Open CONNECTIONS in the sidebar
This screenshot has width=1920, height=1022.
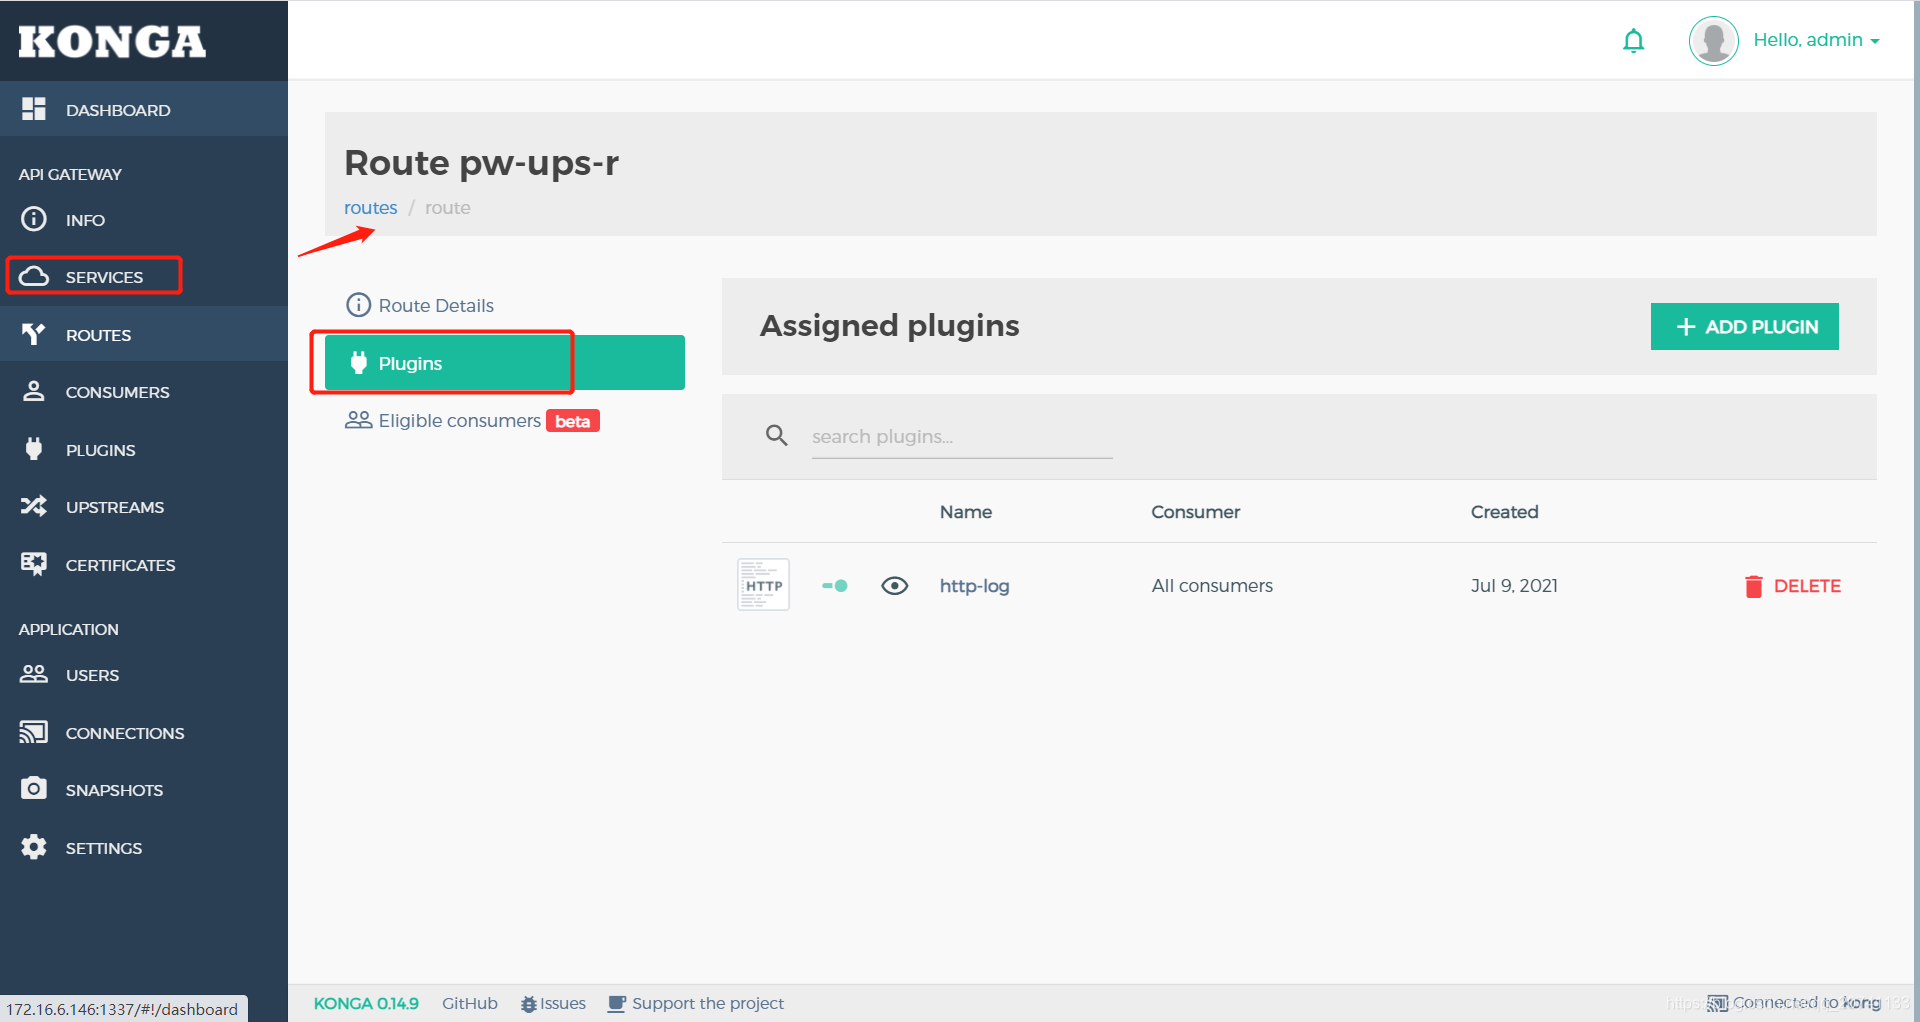click(144, 733)
